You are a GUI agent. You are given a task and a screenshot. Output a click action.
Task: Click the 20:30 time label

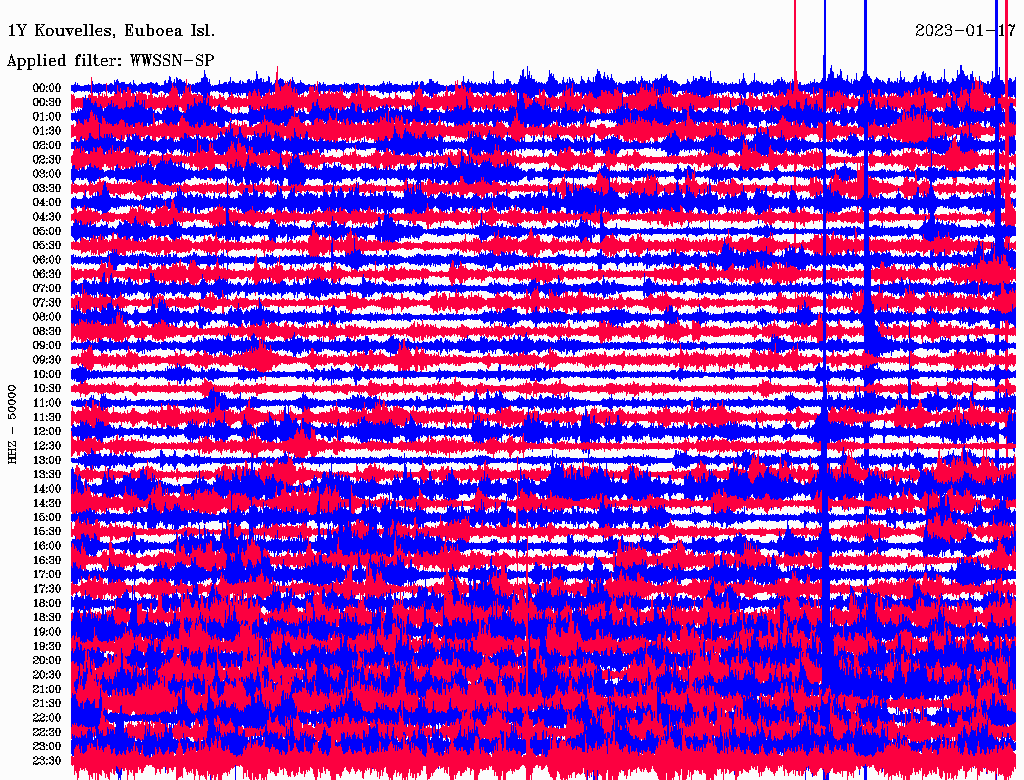(x=47, y=675)
